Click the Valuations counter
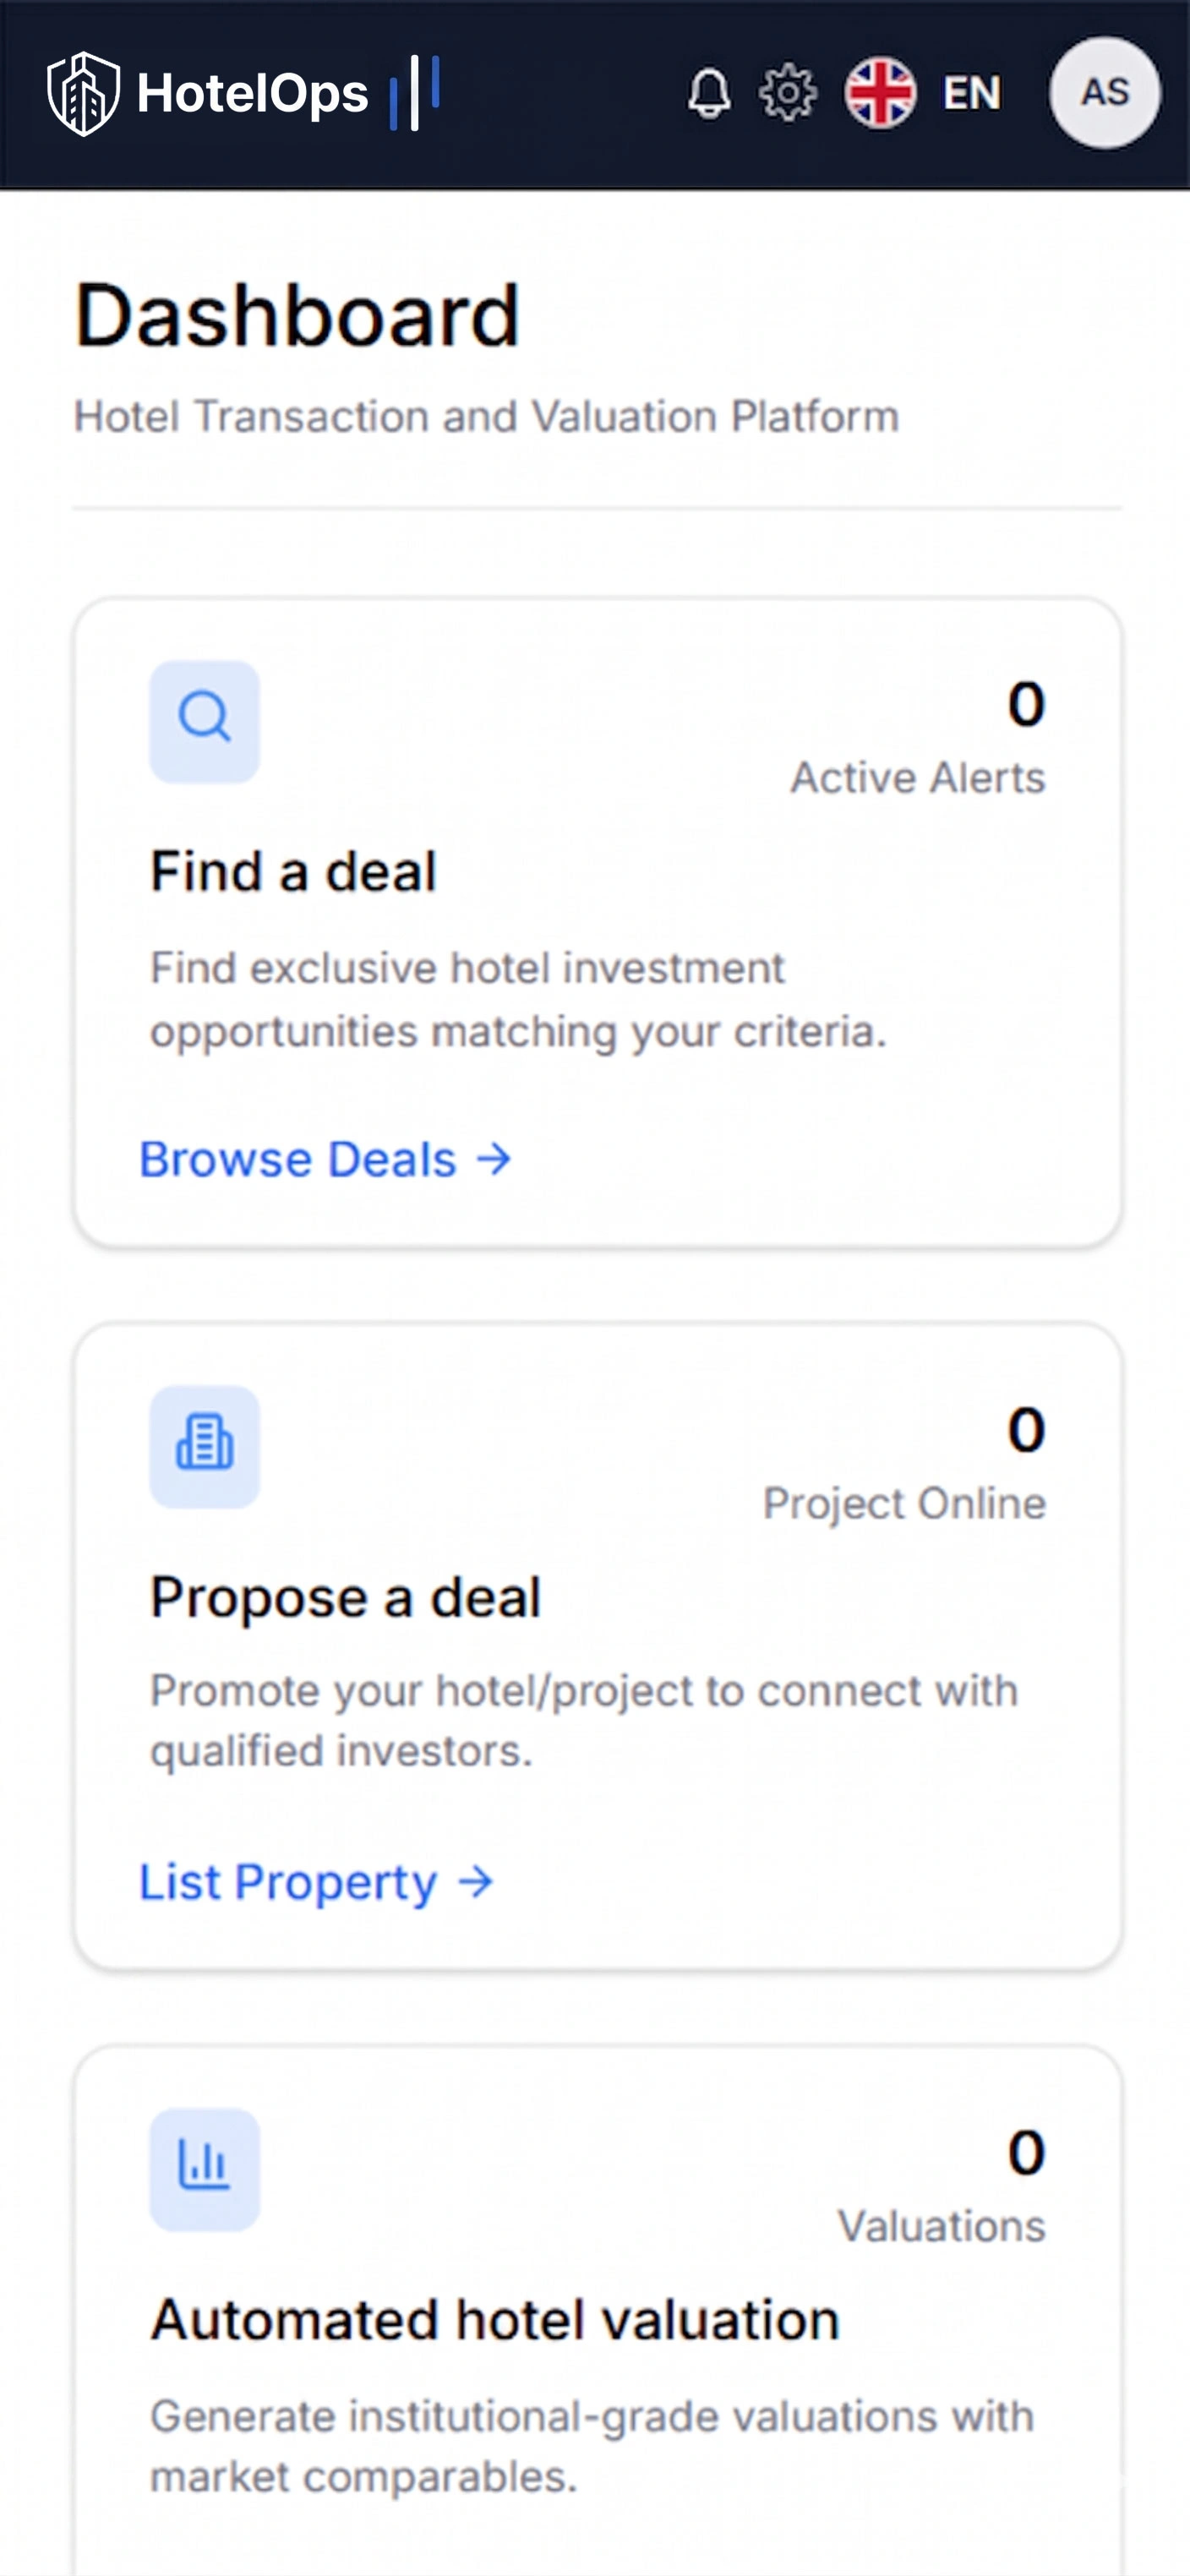The height and width of the screenshot is (2576, 1190). pos(1026,2152)
